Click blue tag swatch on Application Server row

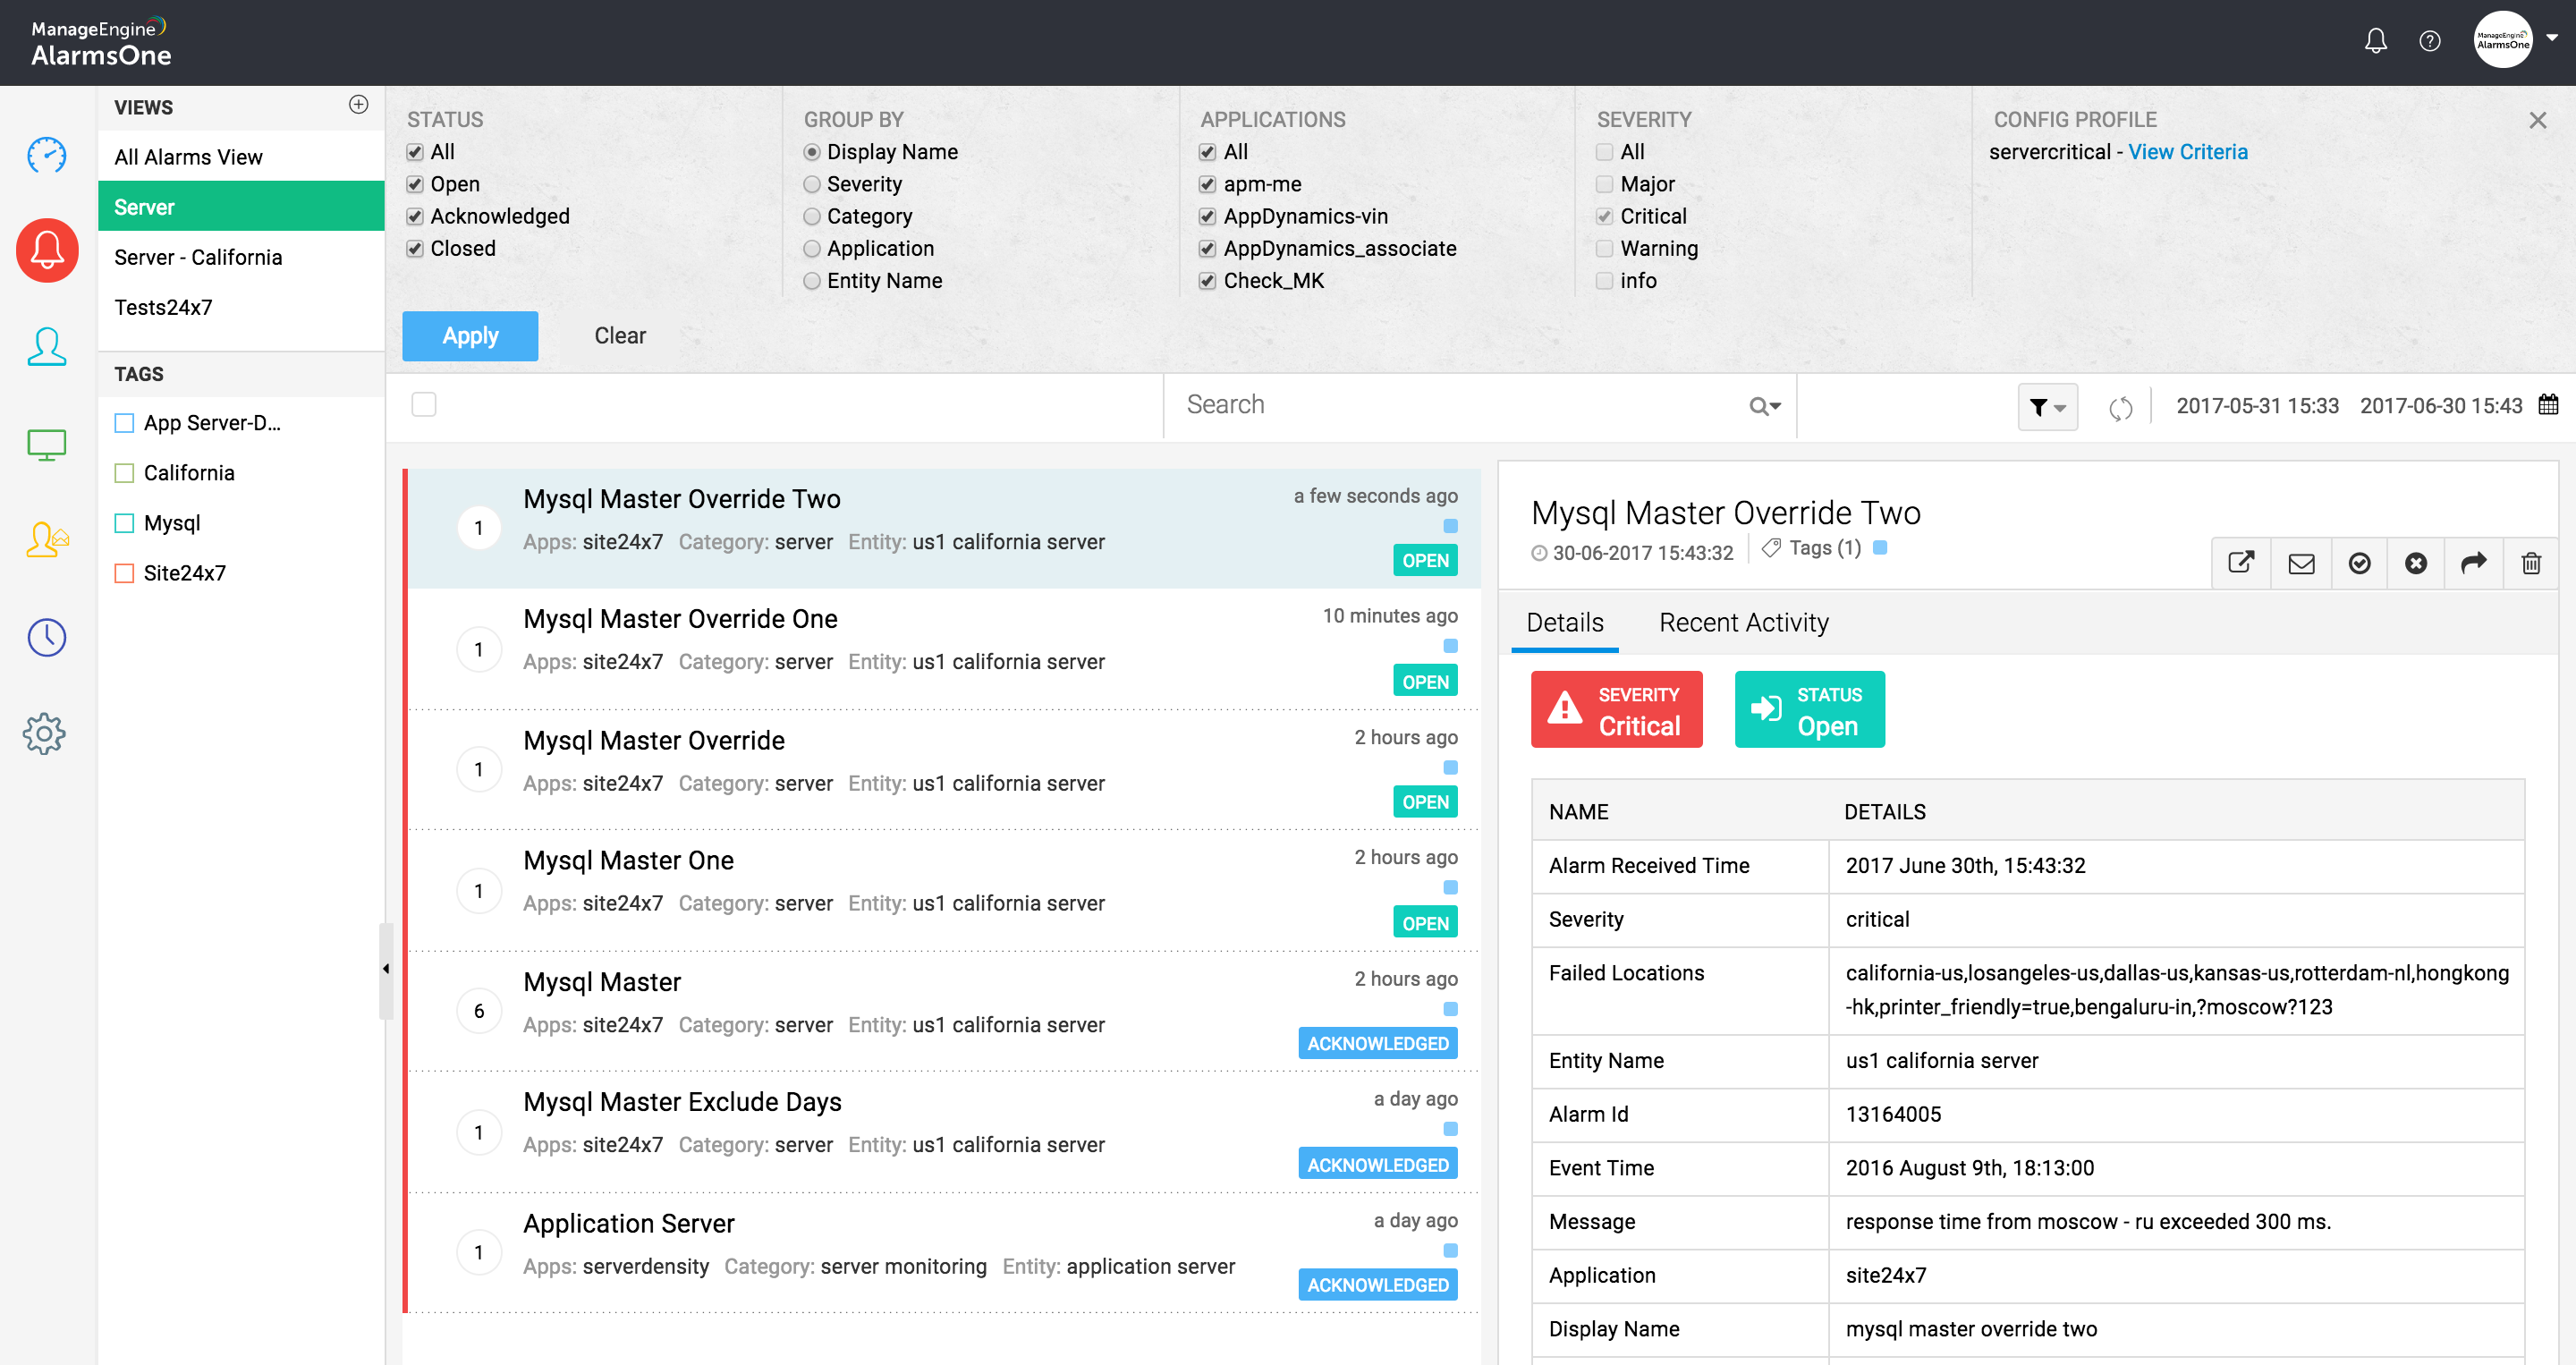[x=1450, y=1251]
